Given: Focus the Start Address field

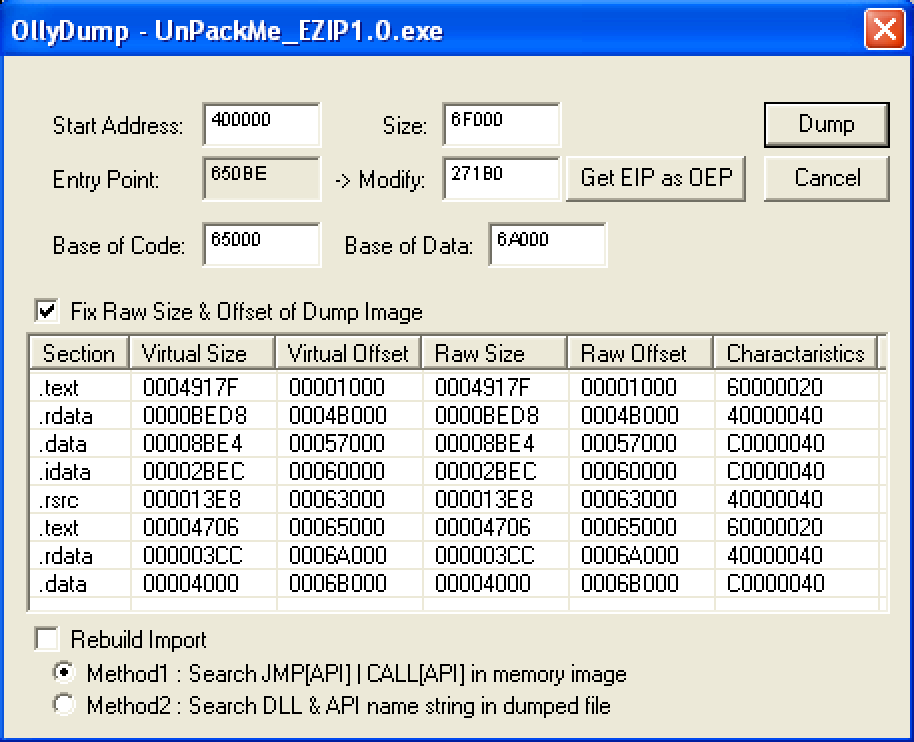Looking at the screenshot, I should click(x=261, y=125).
